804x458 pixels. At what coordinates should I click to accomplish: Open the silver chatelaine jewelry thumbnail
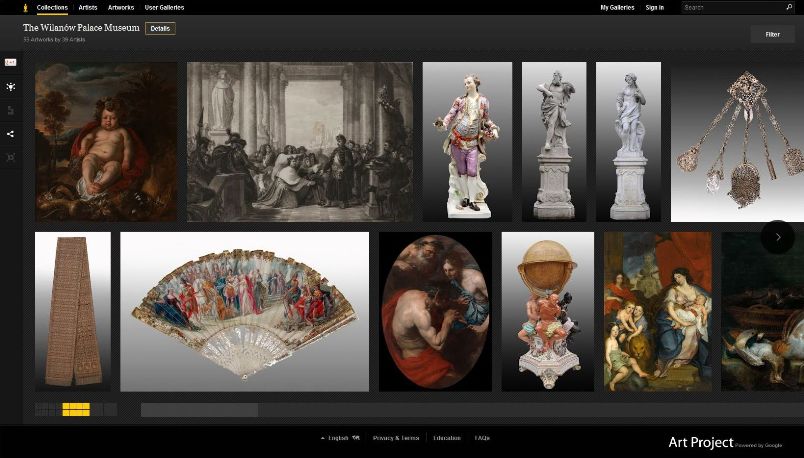point(737,142)
